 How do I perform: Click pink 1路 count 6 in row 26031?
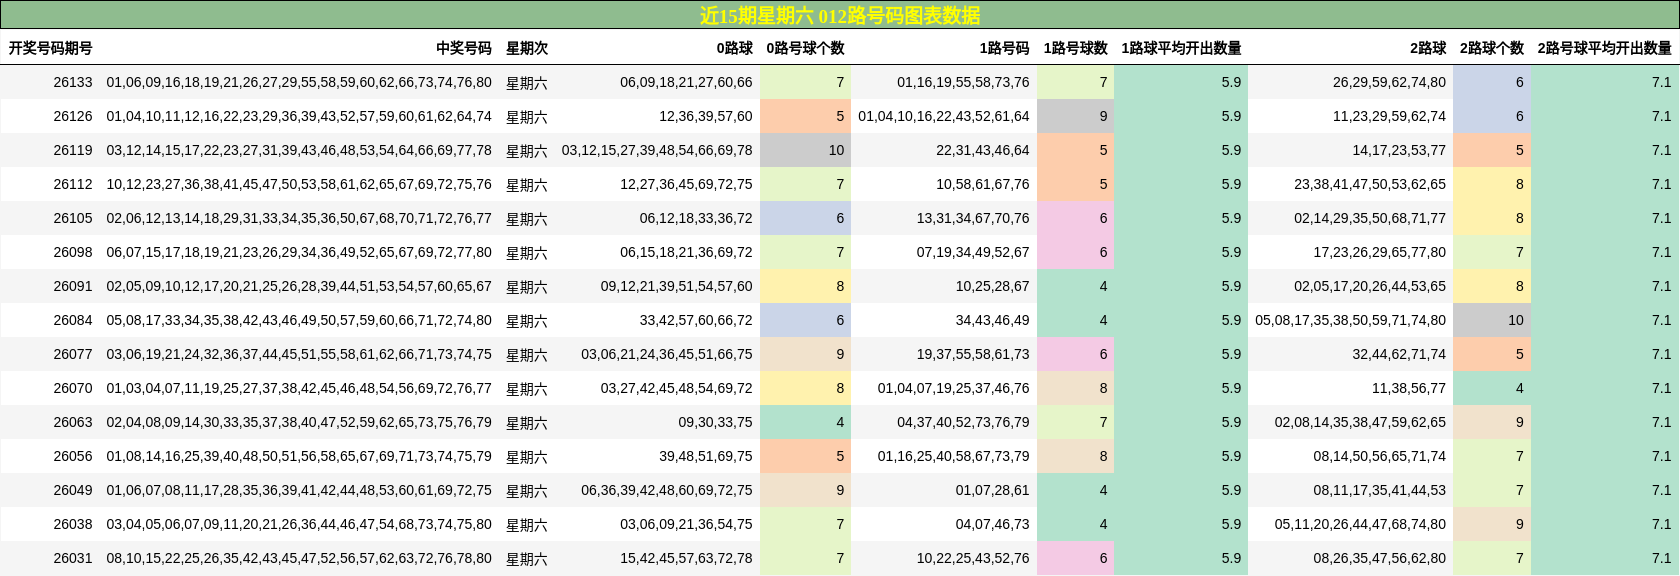pos(1075,558)
